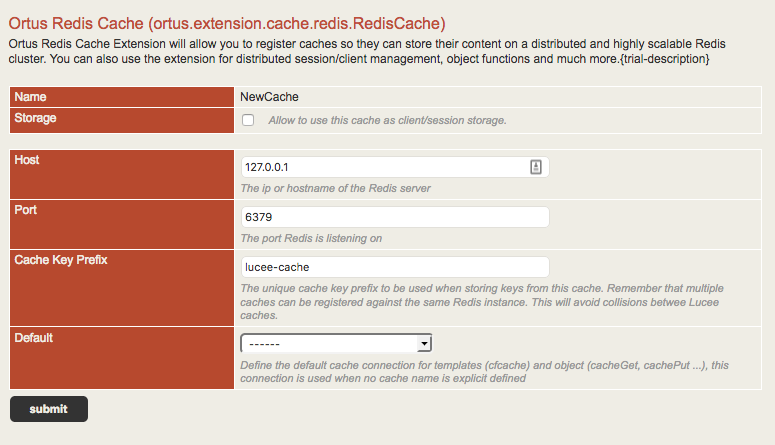Click the "ip or hostname of the Redis server" hint

click(x=336, y=188)
